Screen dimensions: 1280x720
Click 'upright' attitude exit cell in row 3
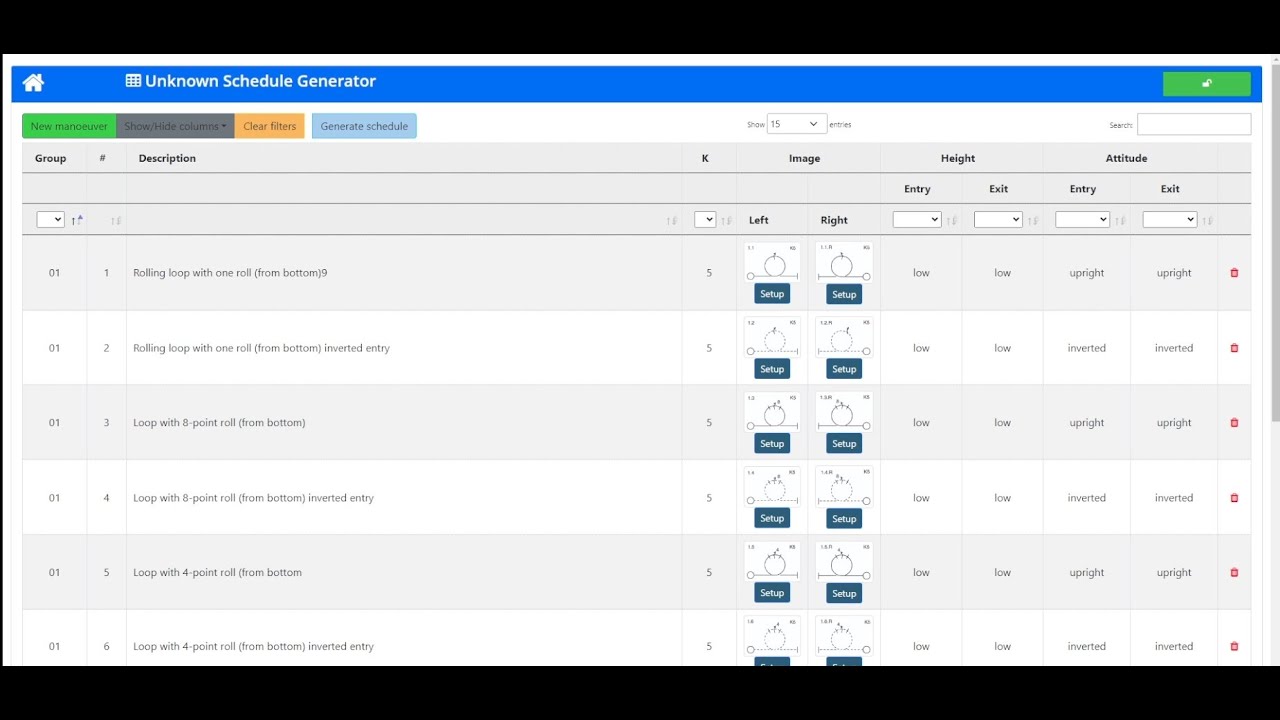coord(1174,423)
